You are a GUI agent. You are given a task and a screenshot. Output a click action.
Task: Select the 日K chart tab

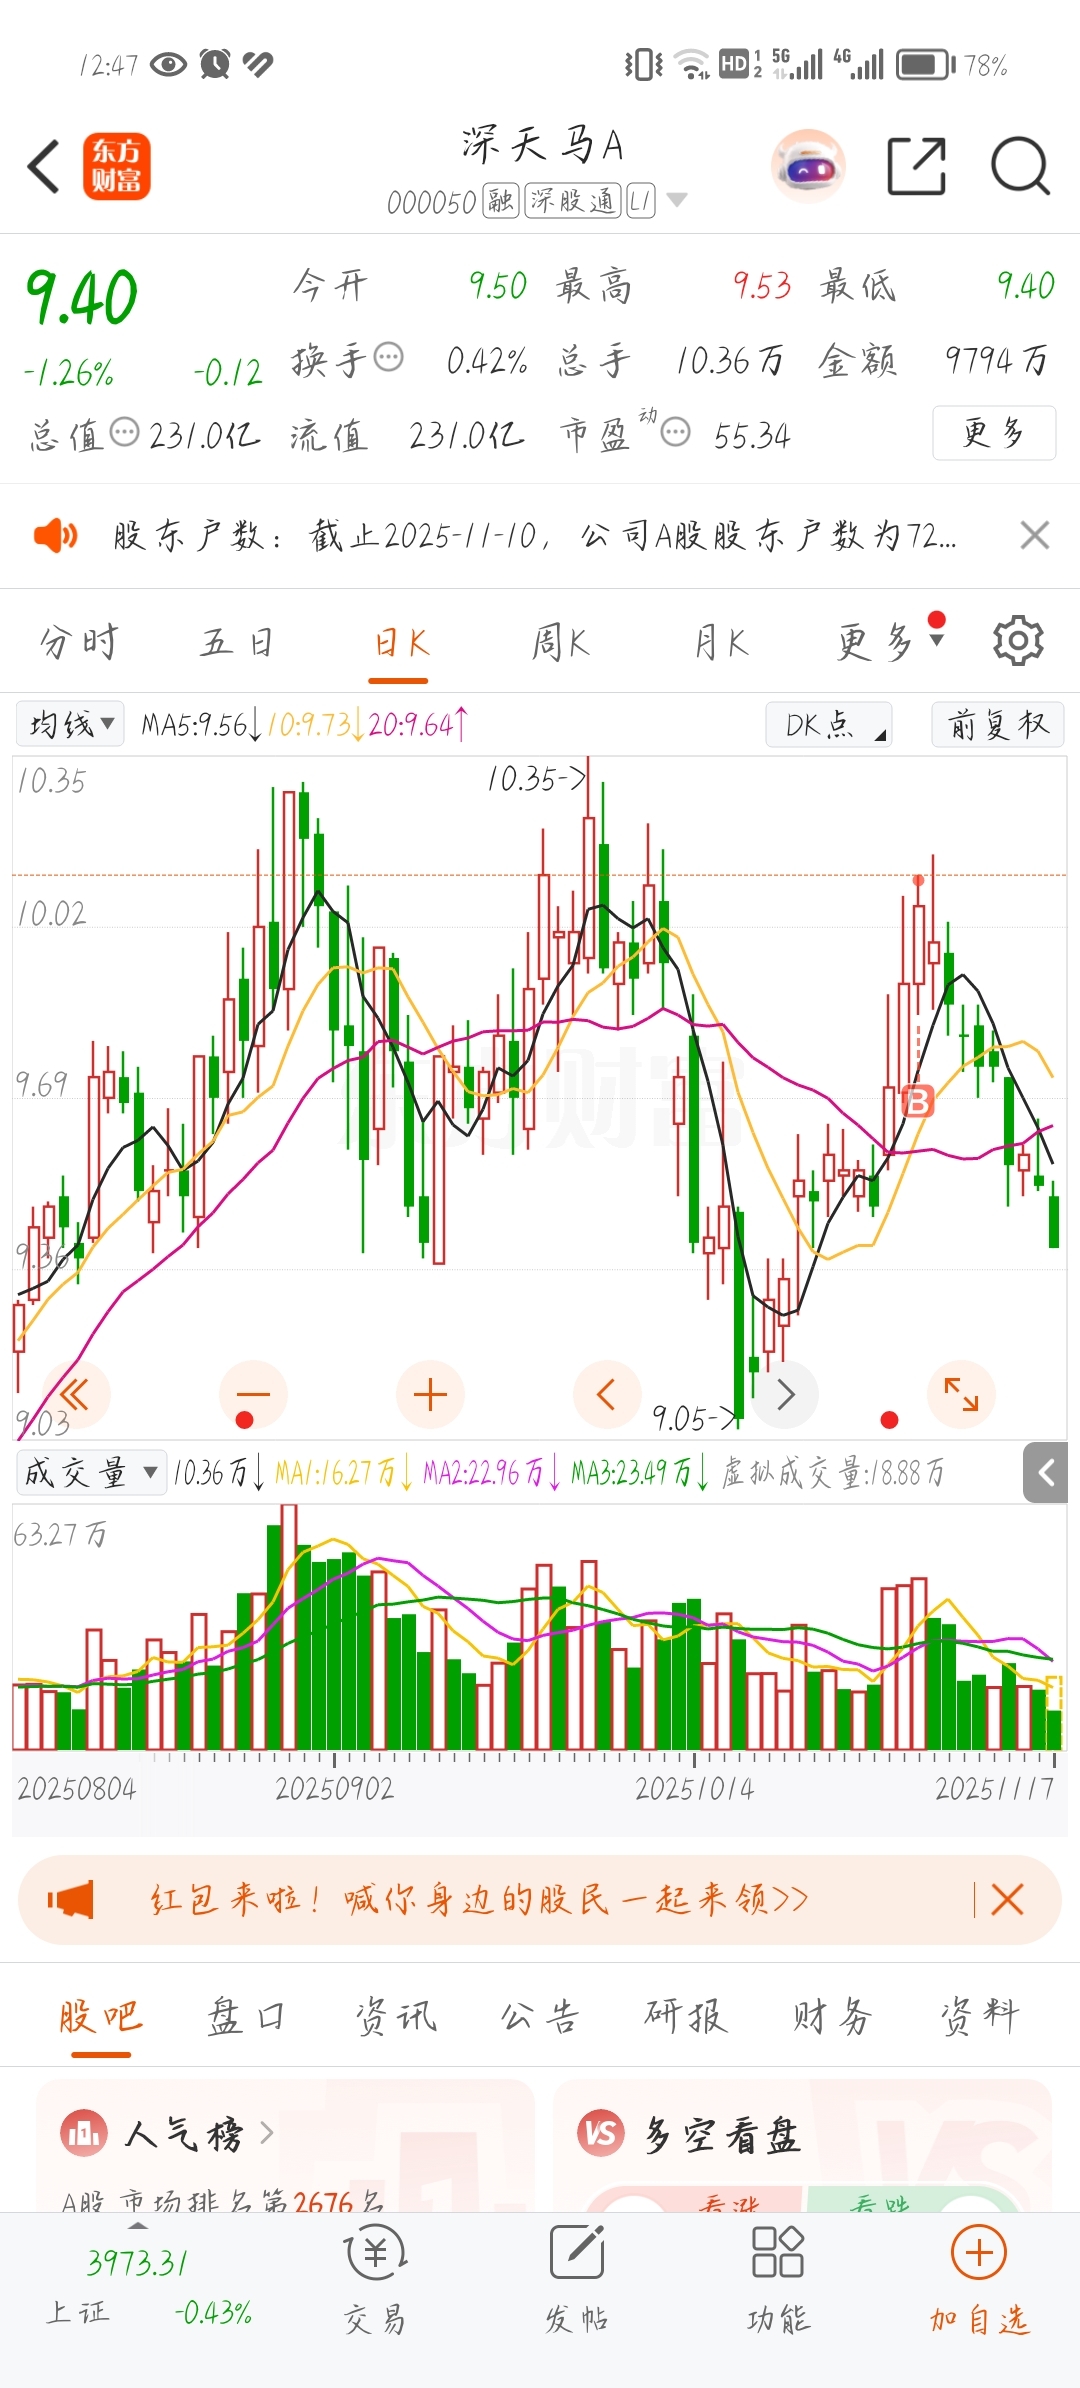400,642
